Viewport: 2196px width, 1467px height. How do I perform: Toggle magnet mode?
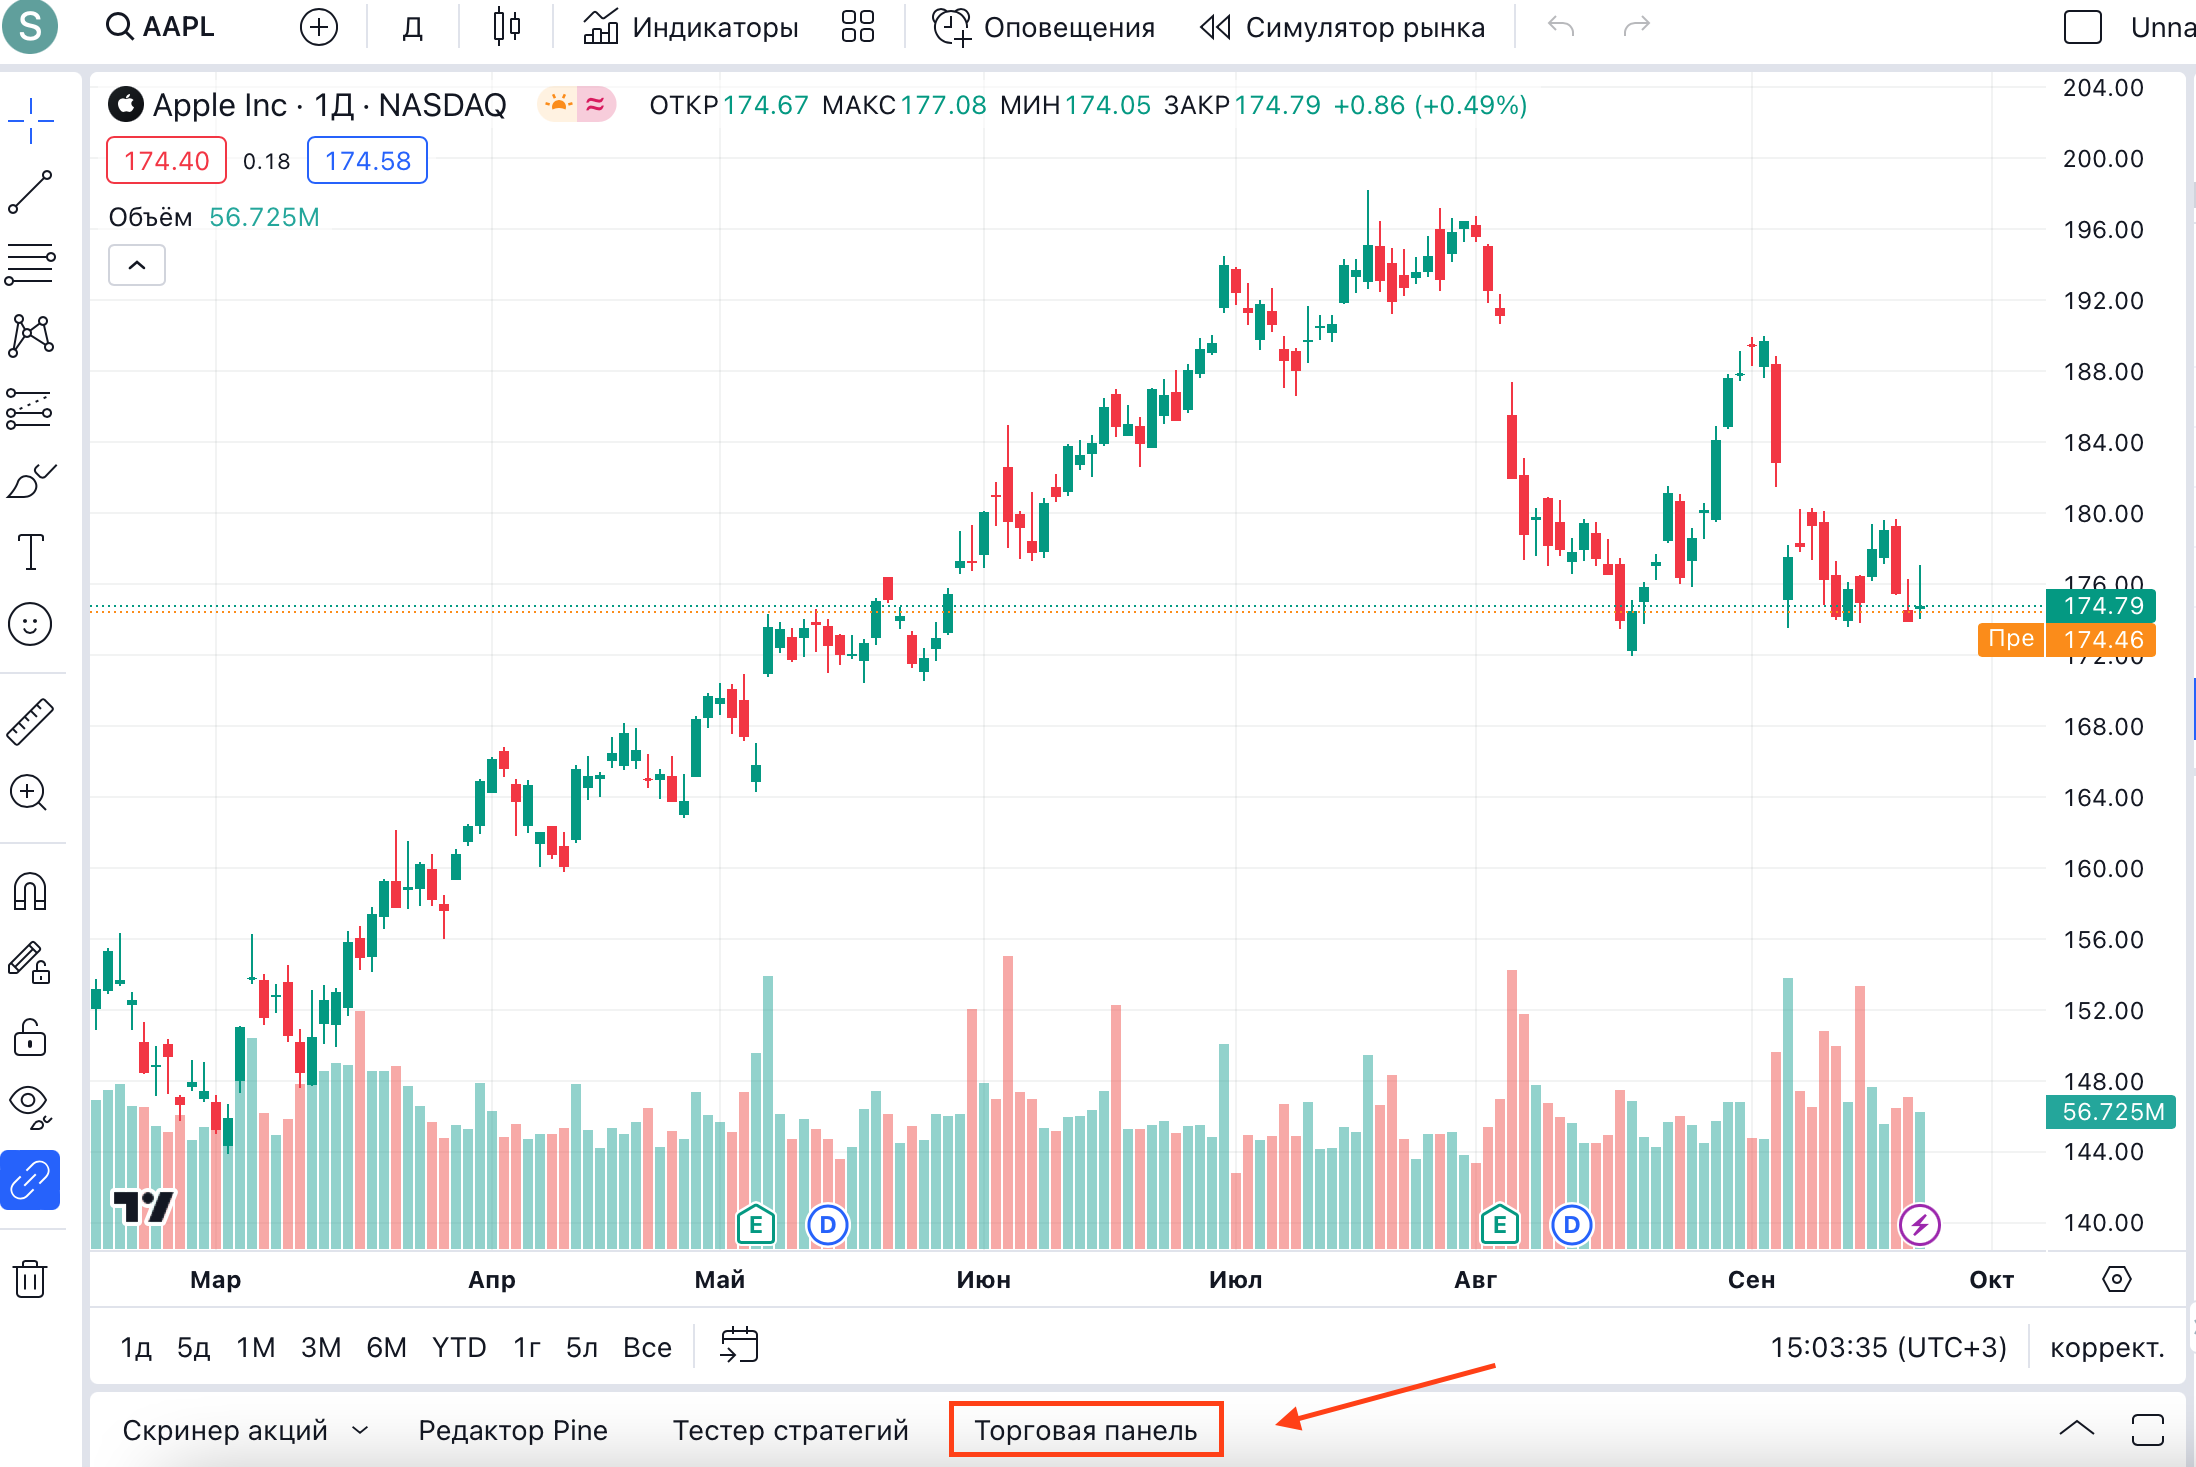pos(30,891)
